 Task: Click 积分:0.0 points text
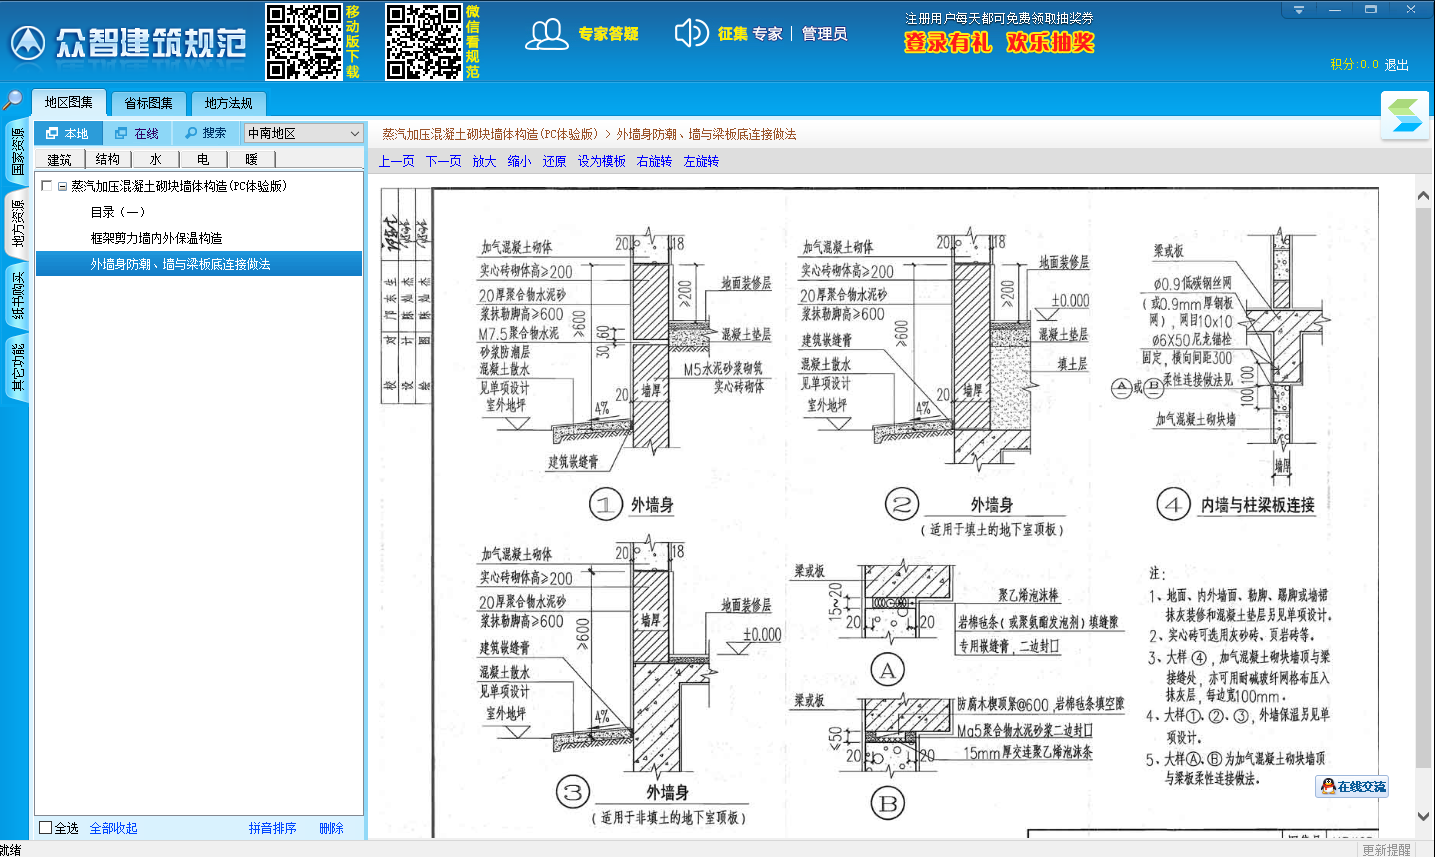1354,64
